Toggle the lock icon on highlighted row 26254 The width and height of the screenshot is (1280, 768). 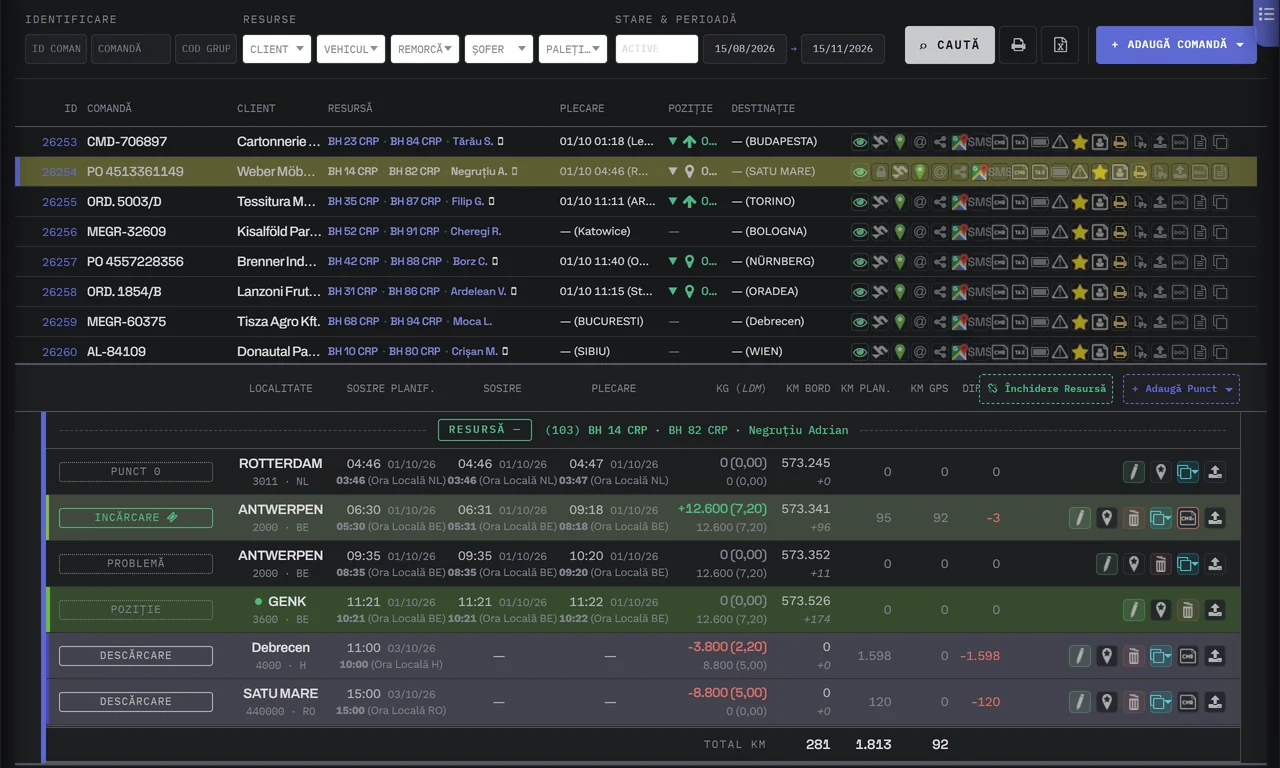[880, 172]
